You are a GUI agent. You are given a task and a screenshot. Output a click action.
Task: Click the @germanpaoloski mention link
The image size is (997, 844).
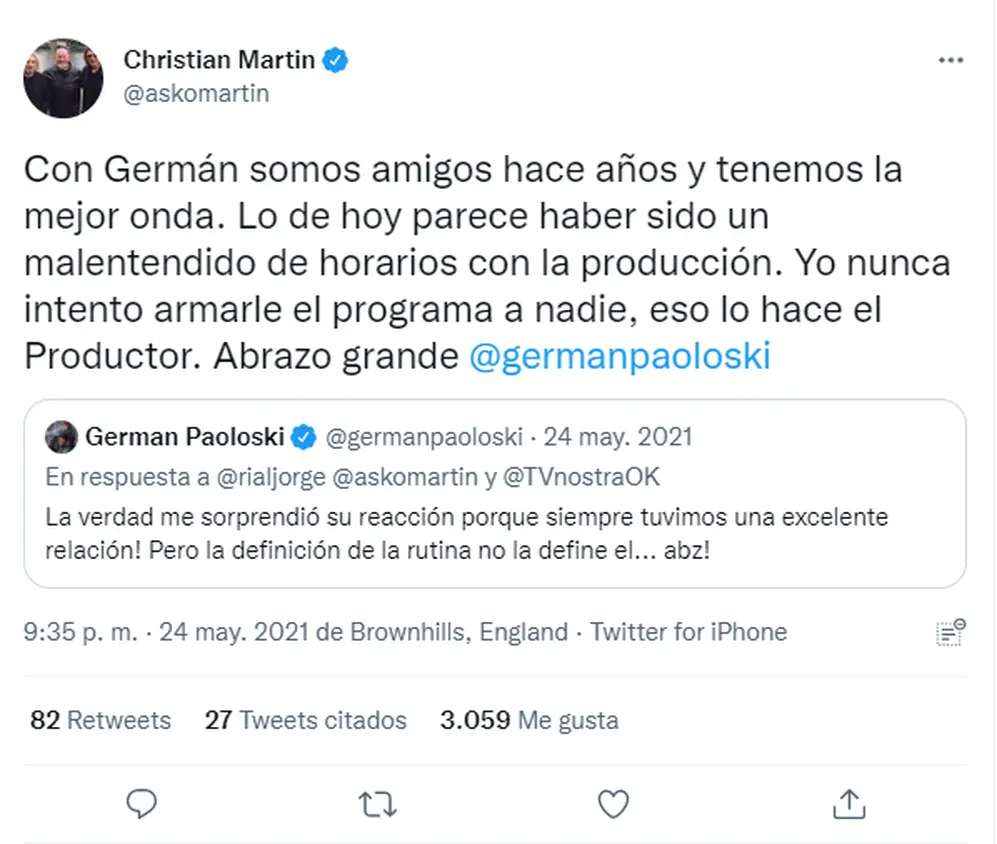coord(619,355)
